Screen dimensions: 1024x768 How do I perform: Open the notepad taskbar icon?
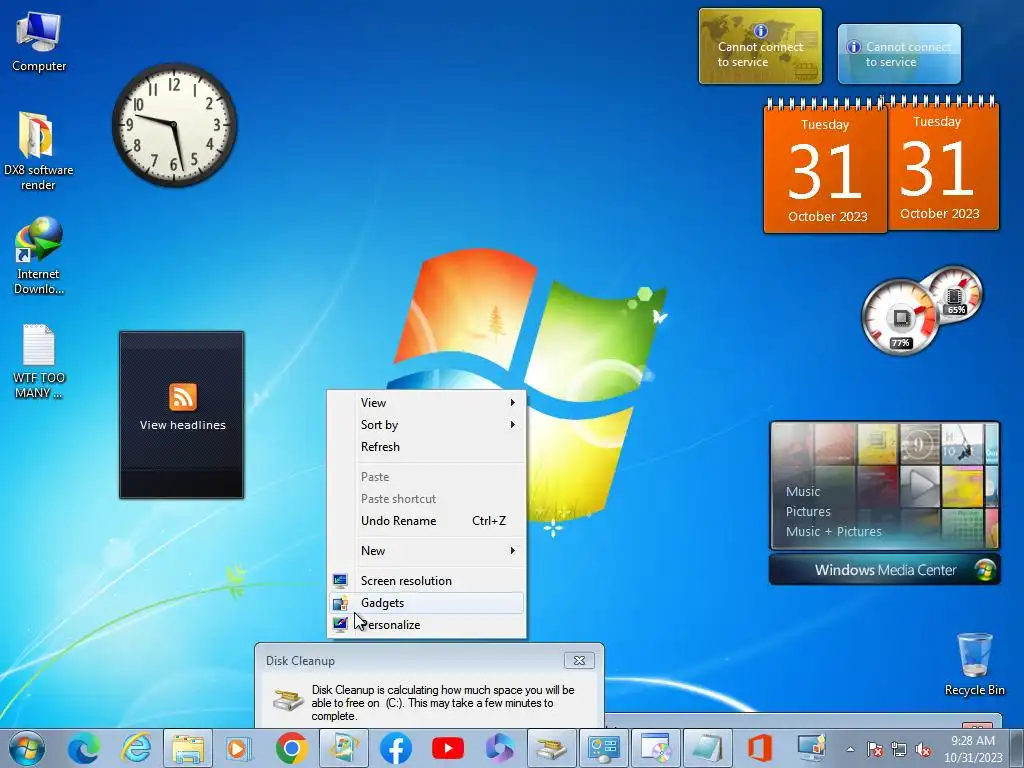coord(707,748)
